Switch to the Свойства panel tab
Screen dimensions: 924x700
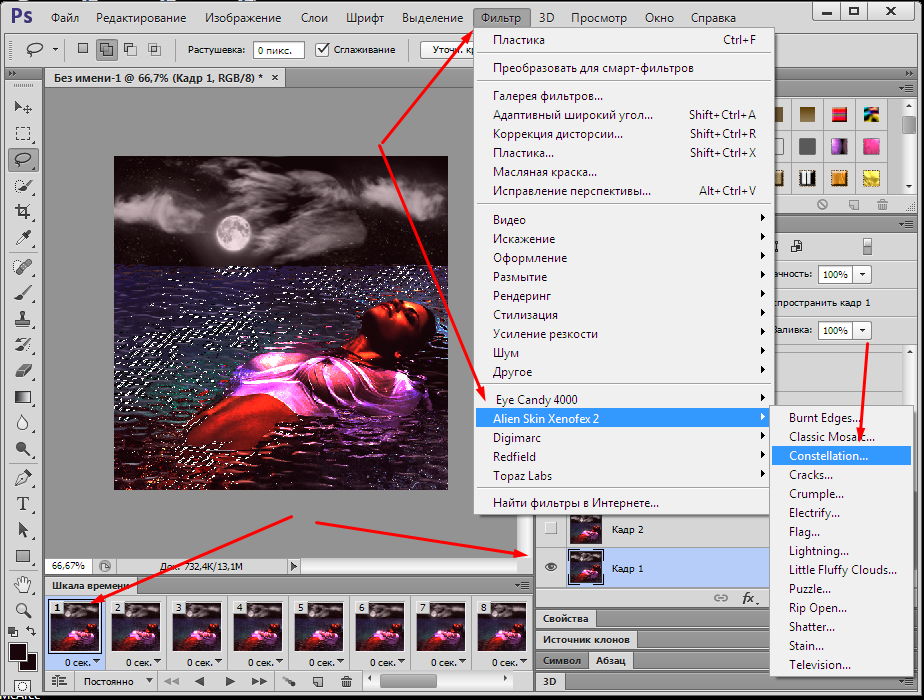566,619
